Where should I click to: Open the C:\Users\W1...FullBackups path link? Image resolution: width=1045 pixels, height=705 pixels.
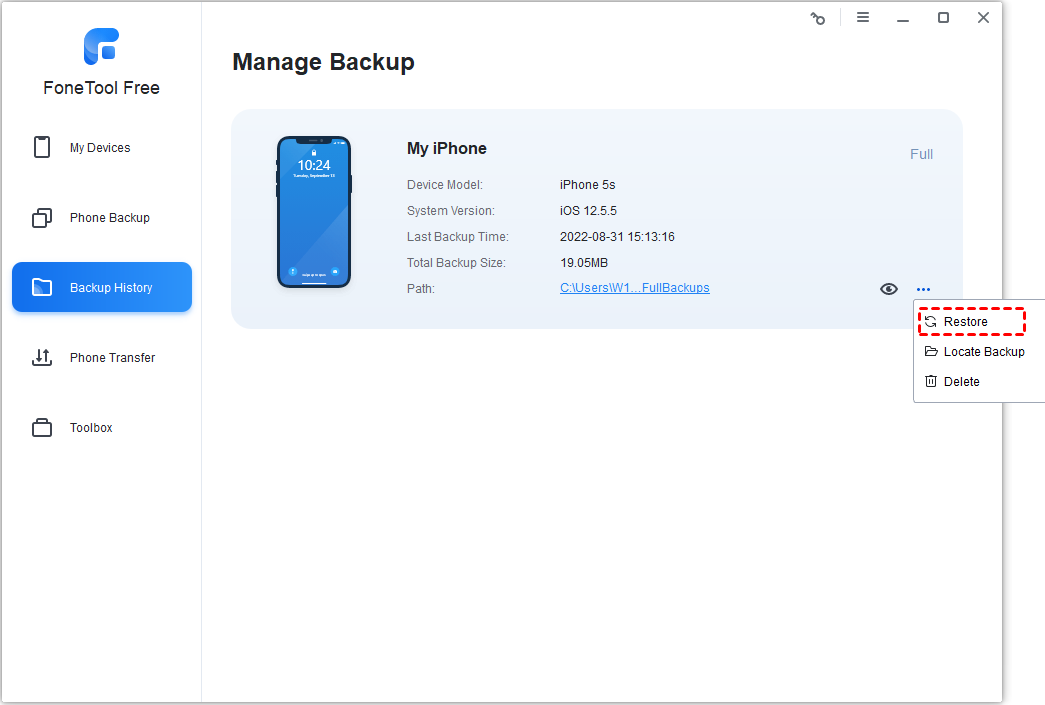pos(634,288)
